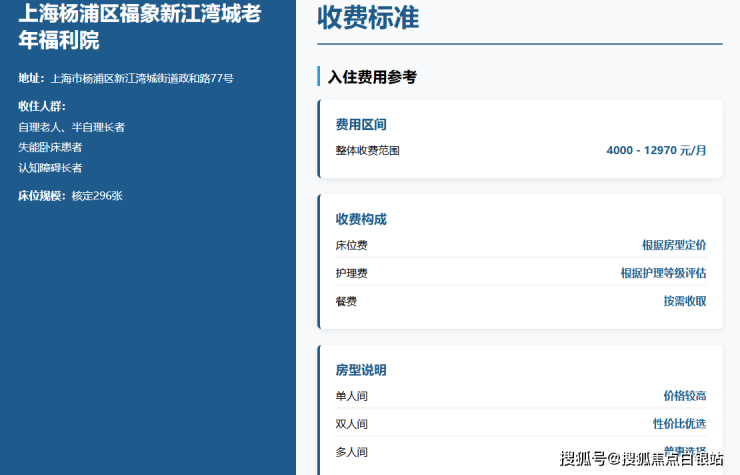Click the 收住人群 label

(42, 106)
